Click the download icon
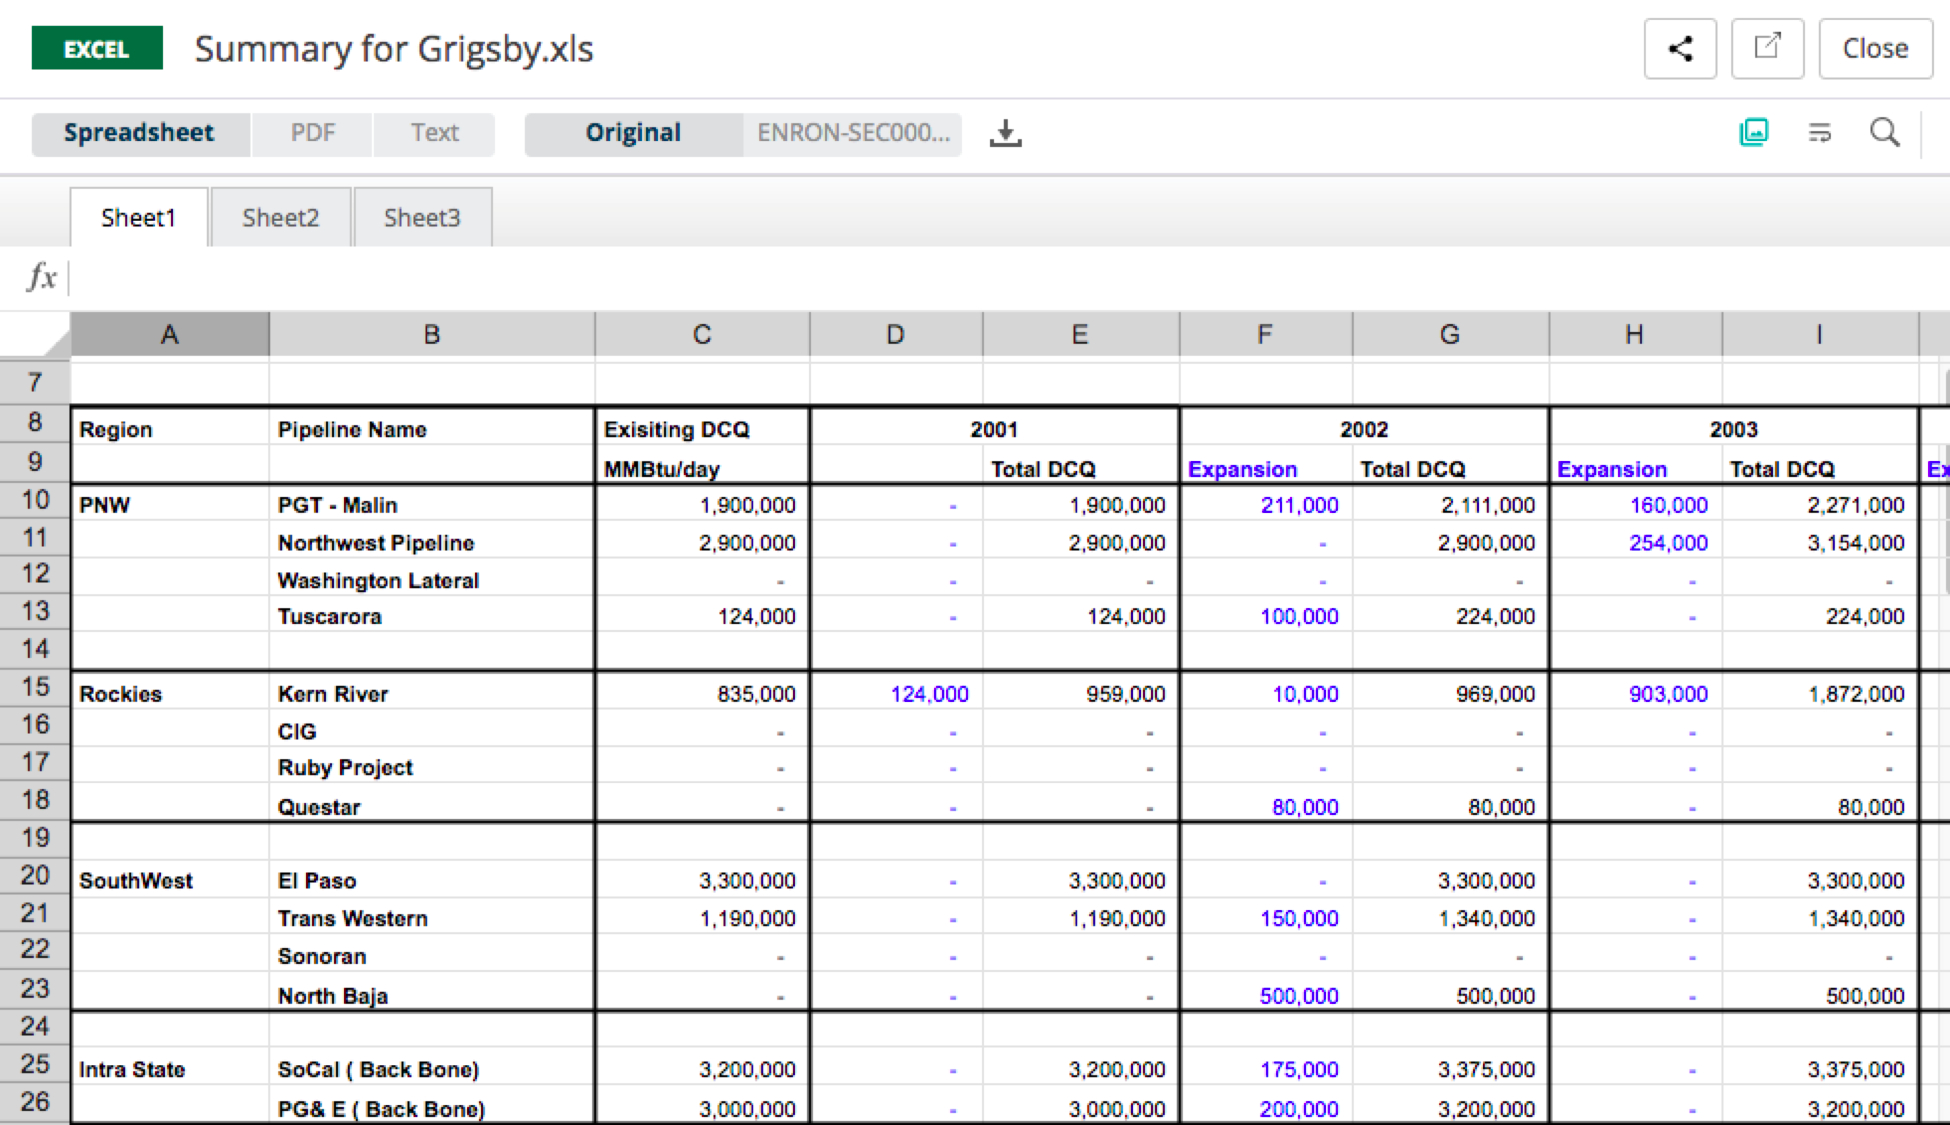This screenshot has height=1125, width=1950. pyautogui.click(x=1006, y=133)
